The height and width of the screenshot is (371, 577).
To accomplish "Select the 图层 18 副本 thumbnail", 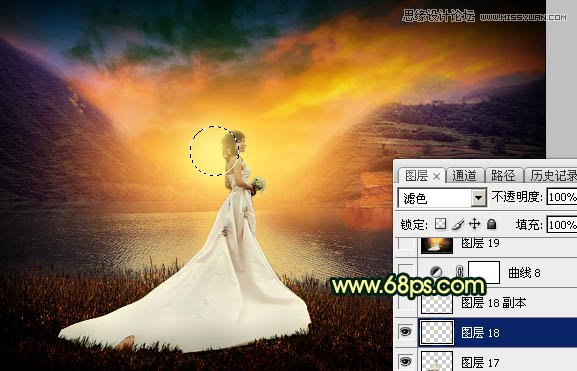I will 437,303.
